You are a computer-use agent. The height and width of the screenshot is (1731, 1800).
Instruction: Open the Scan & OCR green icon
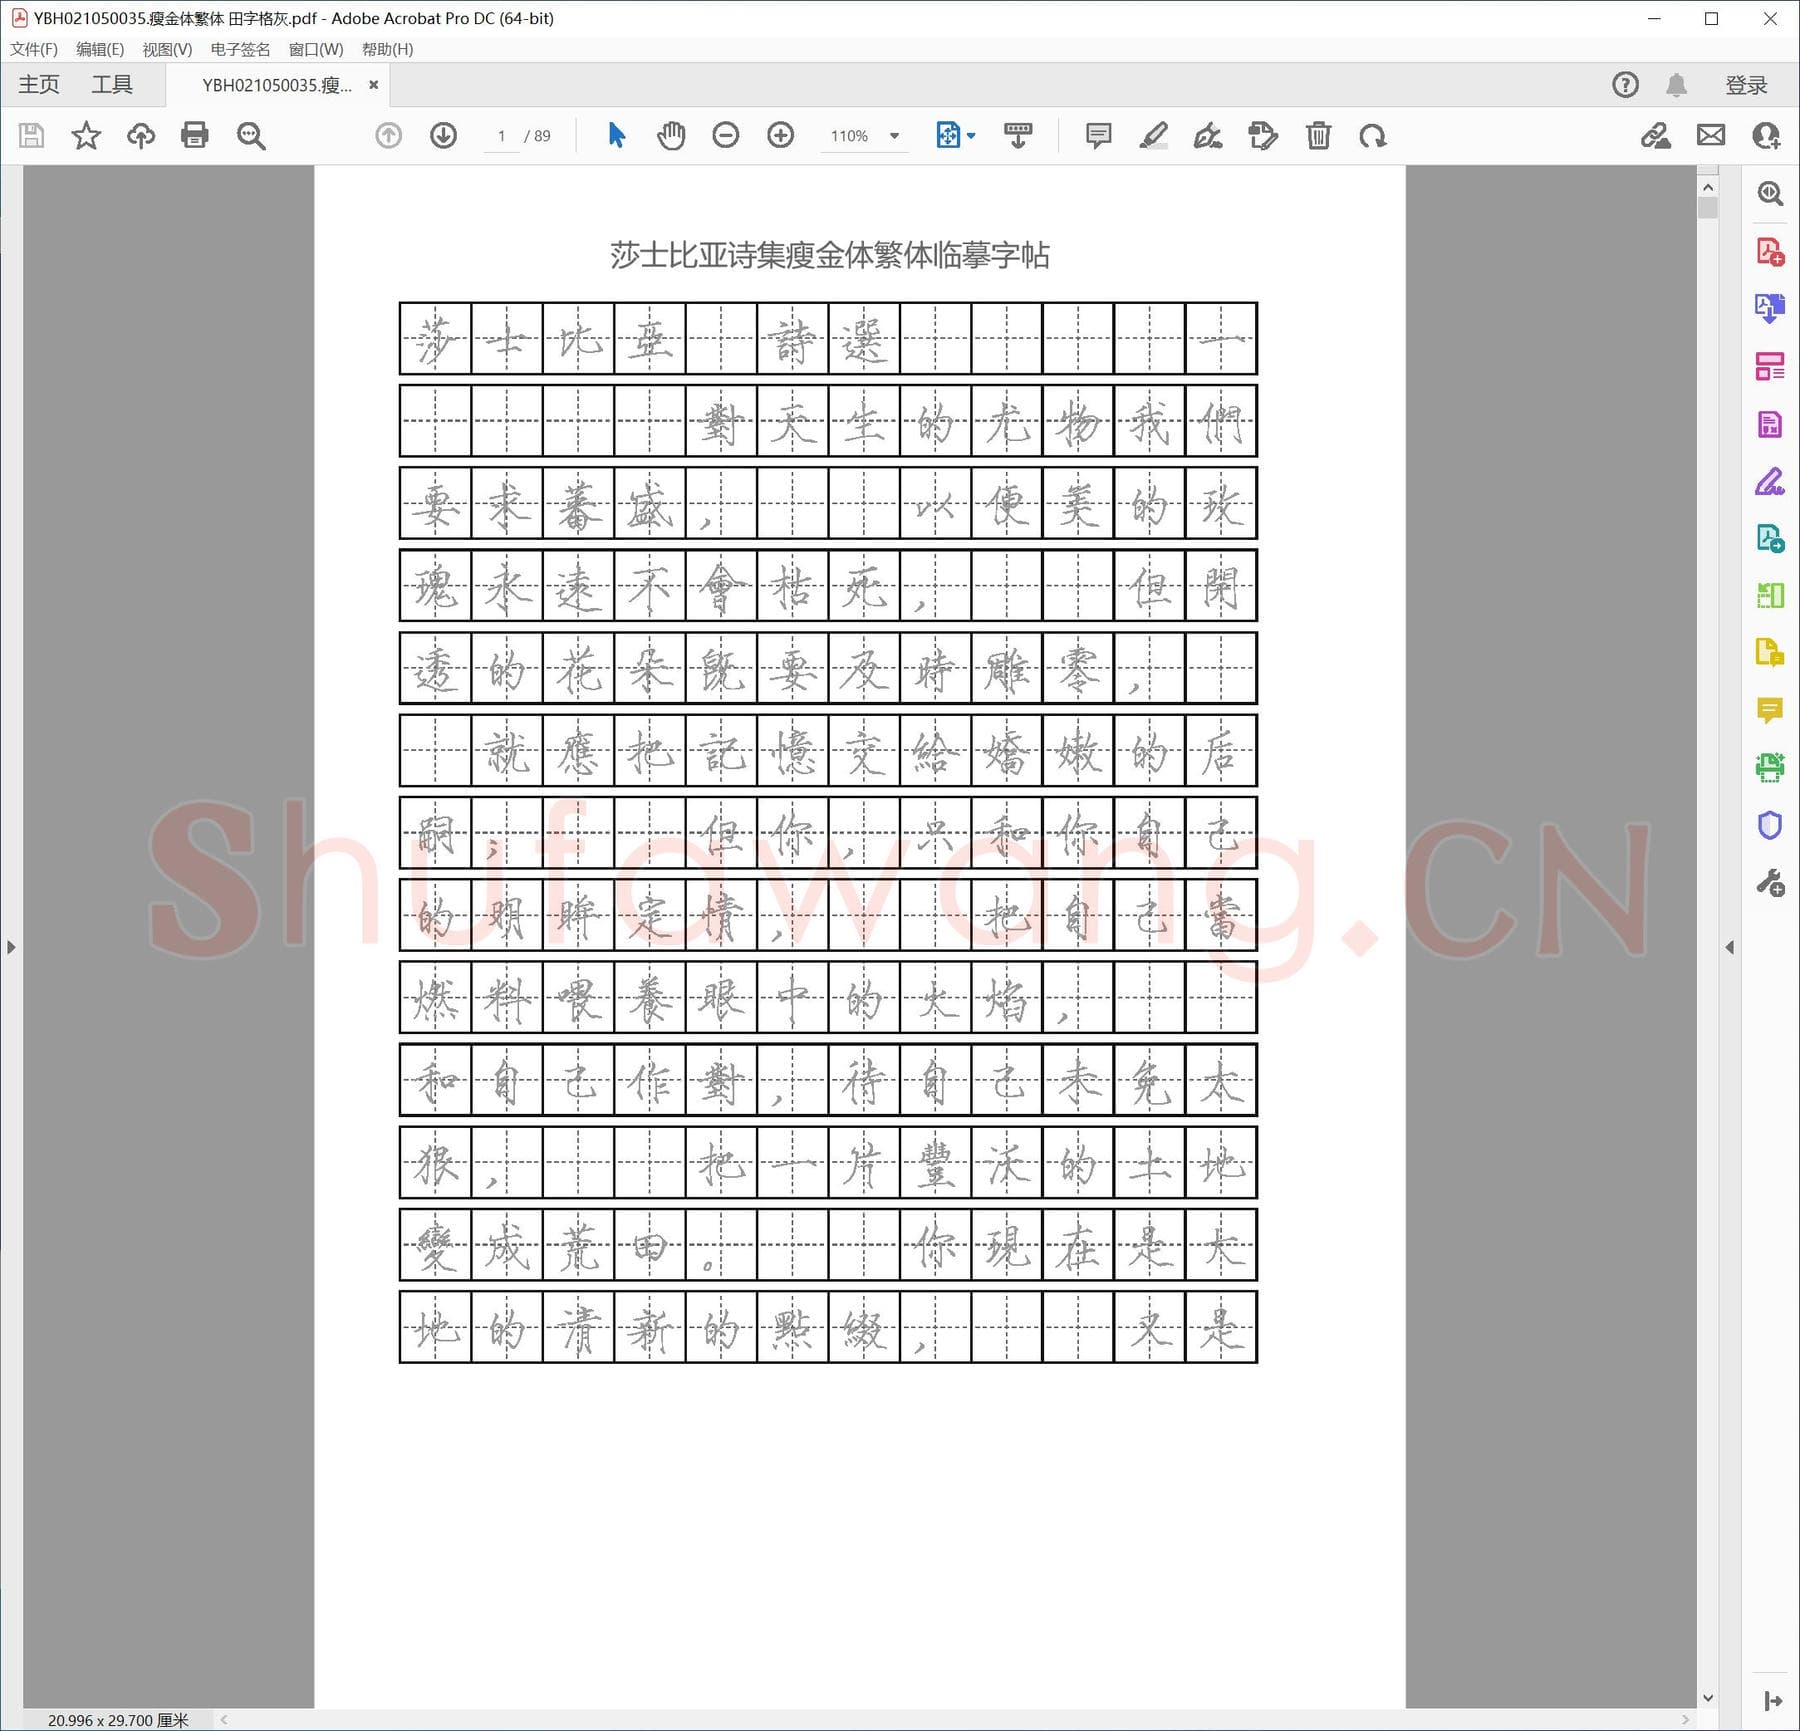coord(1770,768)
